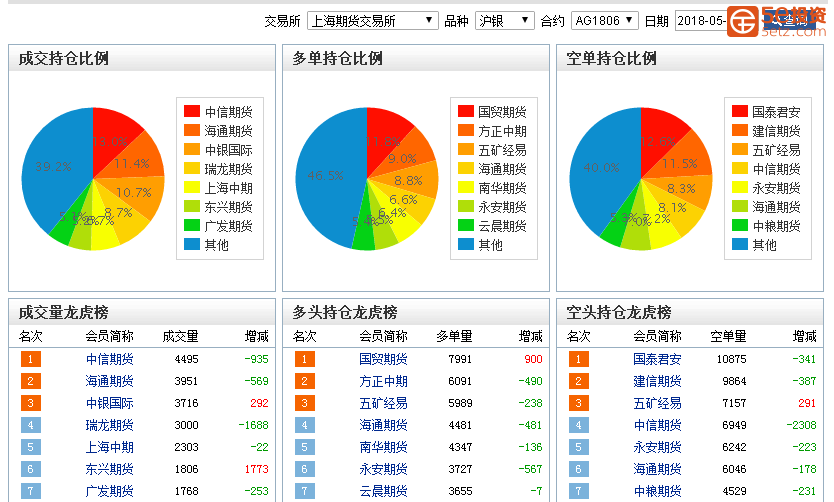Open 中信期货 link in 成交量龙虎榜
The width and height of the screenshot is (834, 502).
(110, 359)
